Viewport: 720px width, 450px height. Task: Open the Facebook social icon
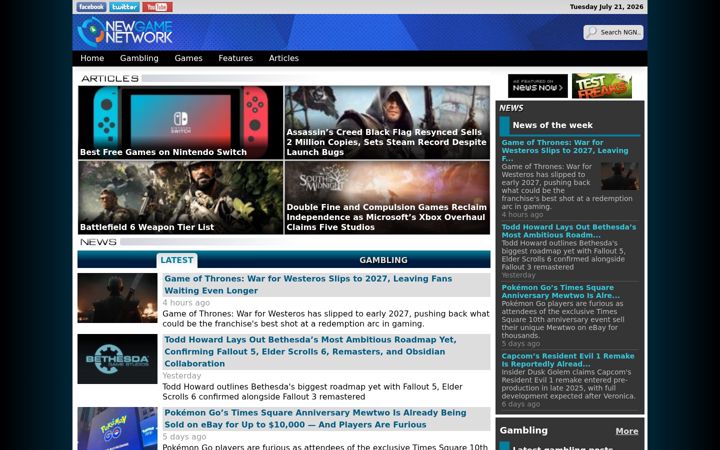91,7
